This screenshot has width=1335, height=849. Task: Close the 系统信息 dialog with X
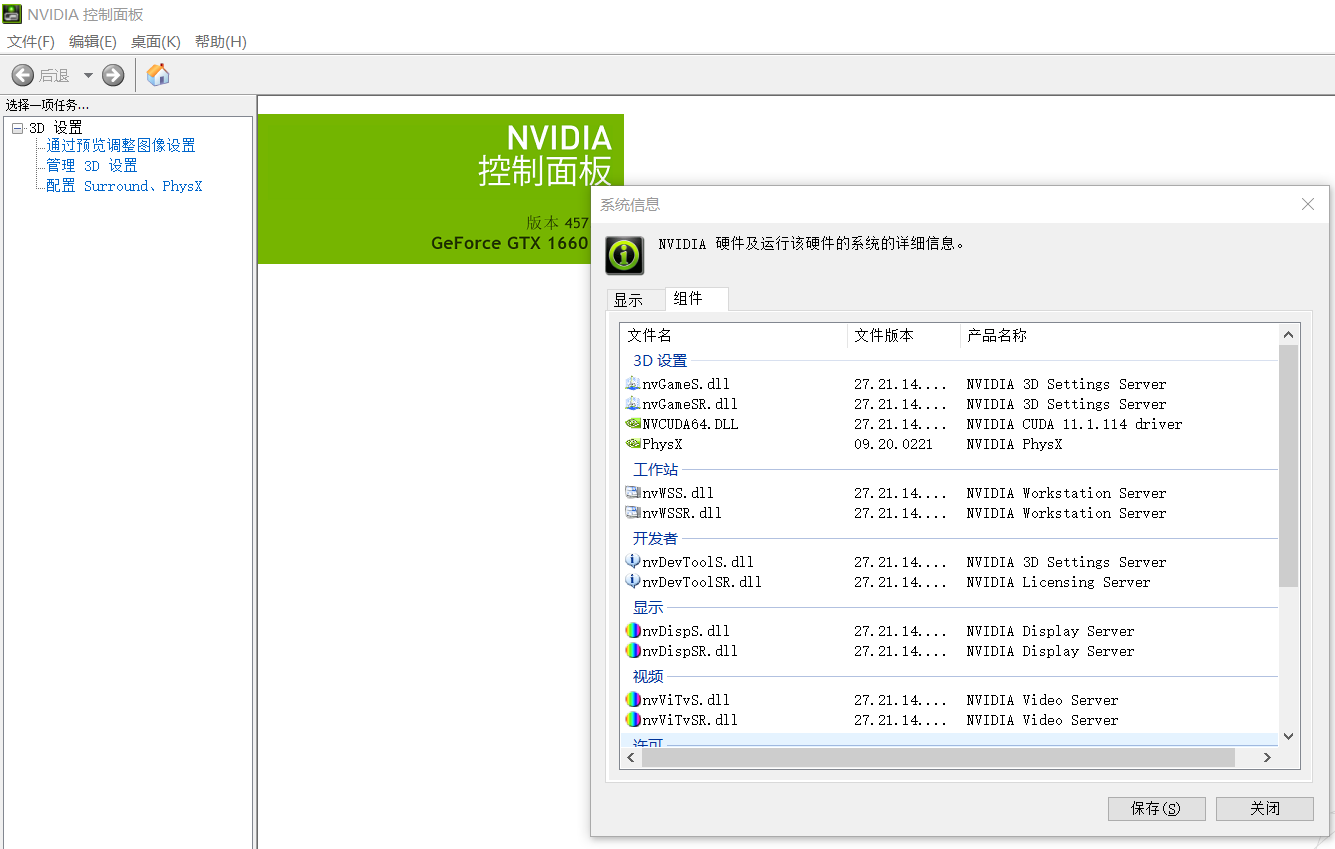[x=1307, y=204]
